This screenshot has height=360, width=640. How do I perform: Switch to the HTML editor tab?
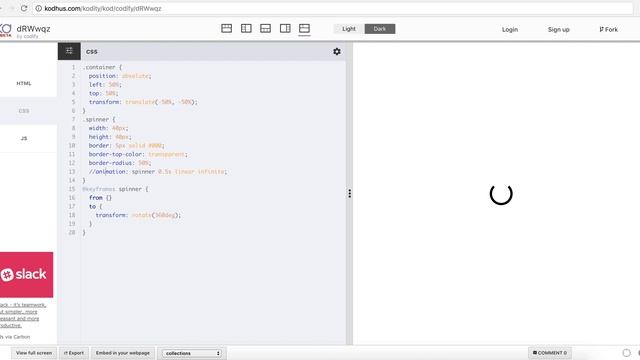(24, 83)
